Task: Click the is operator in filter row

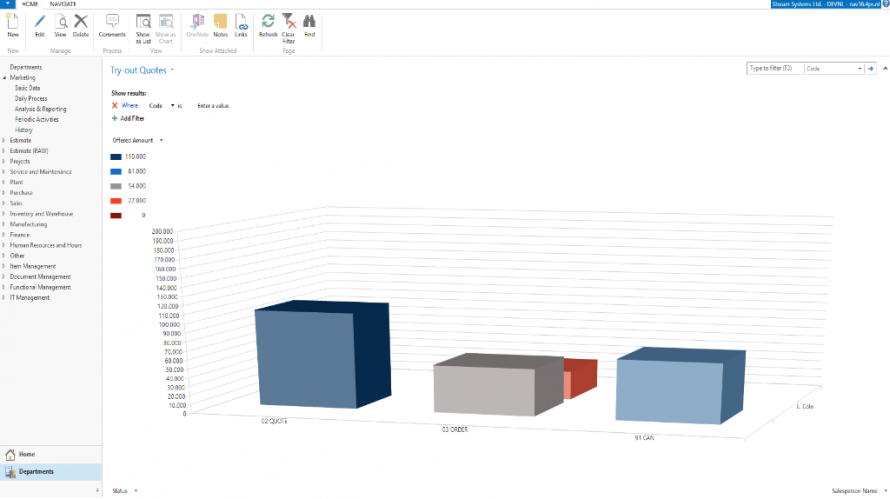Action: 179,106
